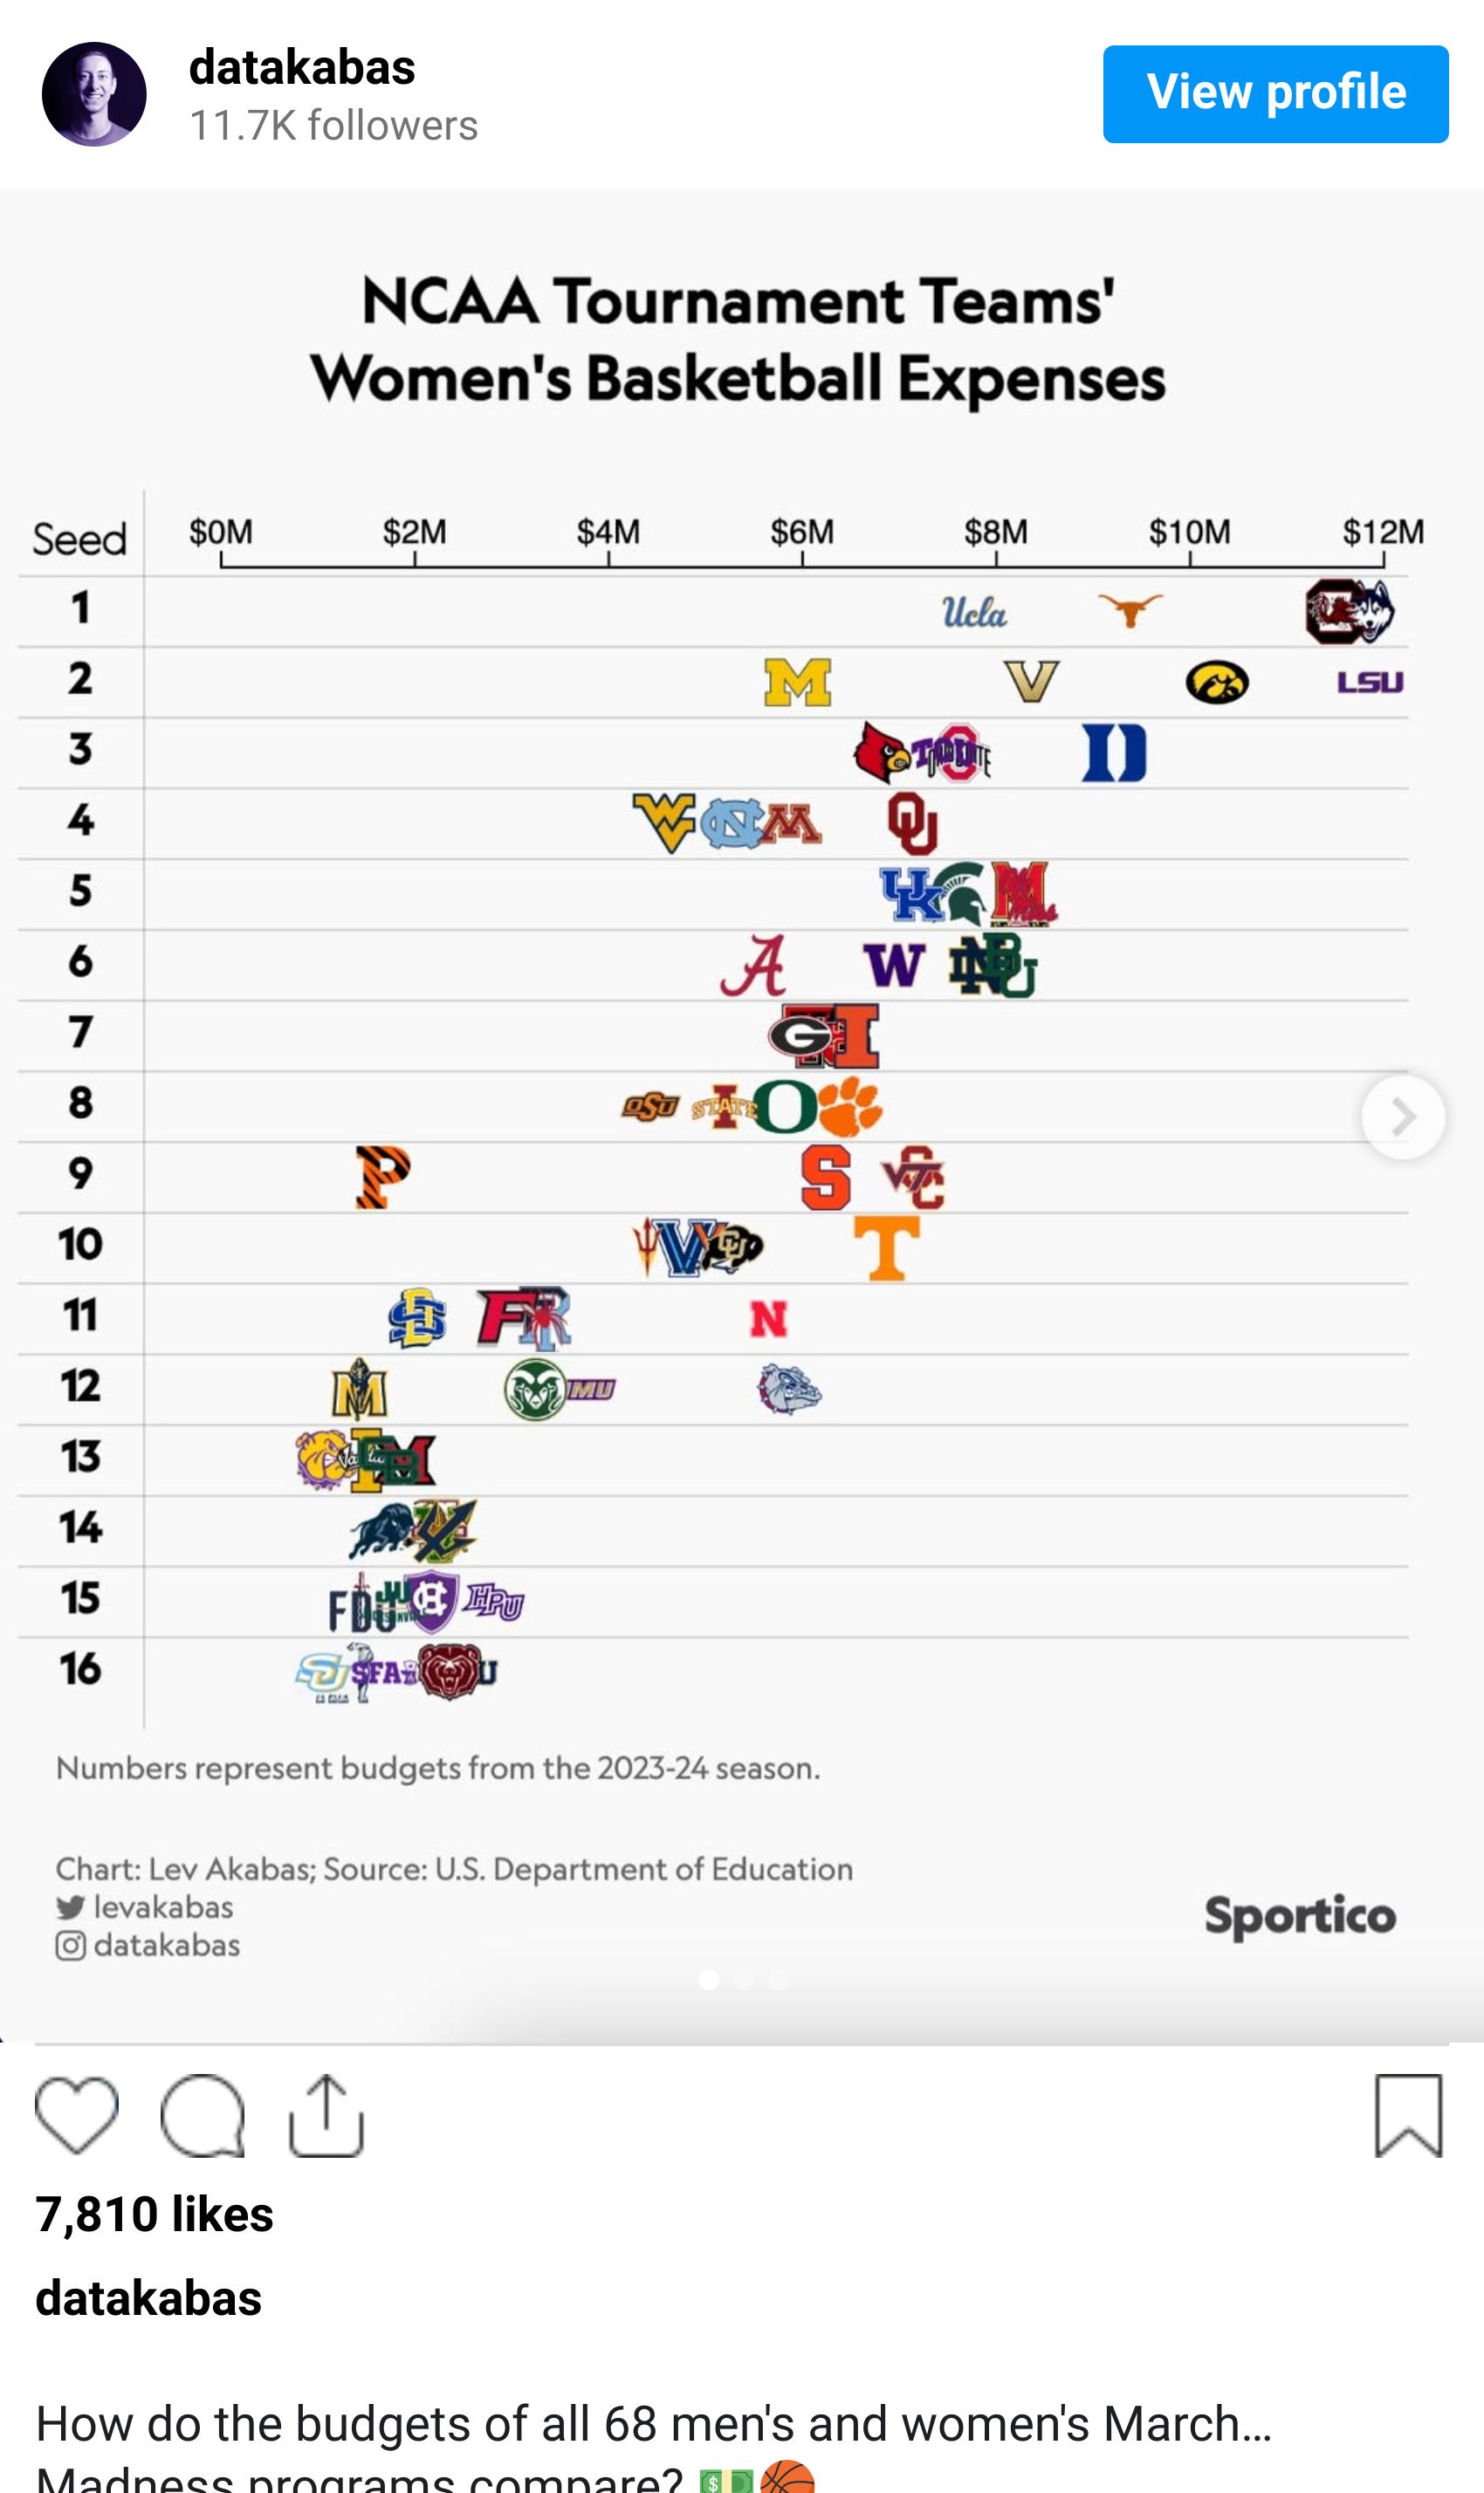
Task: Tap the share arrow icon
Action: click(326, 2114)
